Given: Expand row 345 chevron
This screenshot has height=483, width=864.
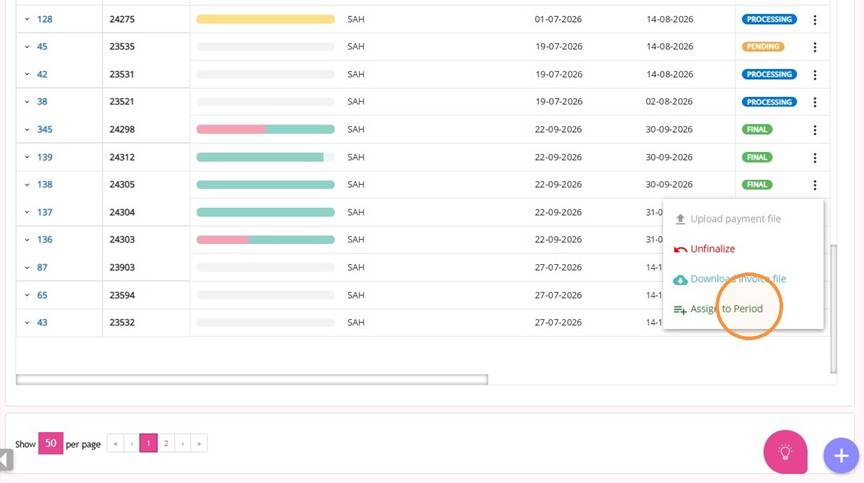Looking at the screenshot, I should (27, 129).
